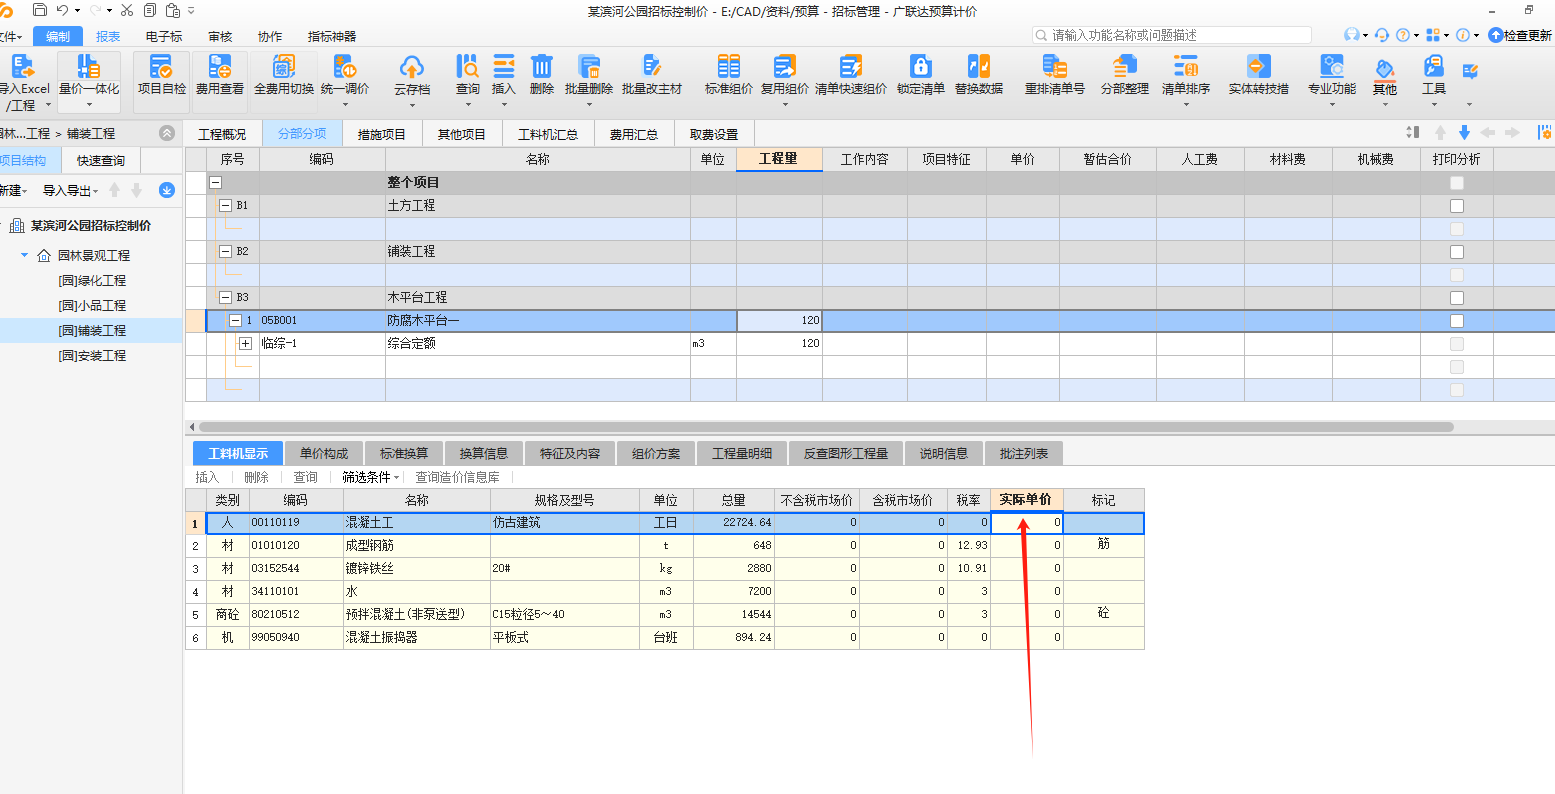Click the 批量改主材 icon
Image resolution: width=1555 pixels, height=794 pixels.
click(x=651, y=67)
